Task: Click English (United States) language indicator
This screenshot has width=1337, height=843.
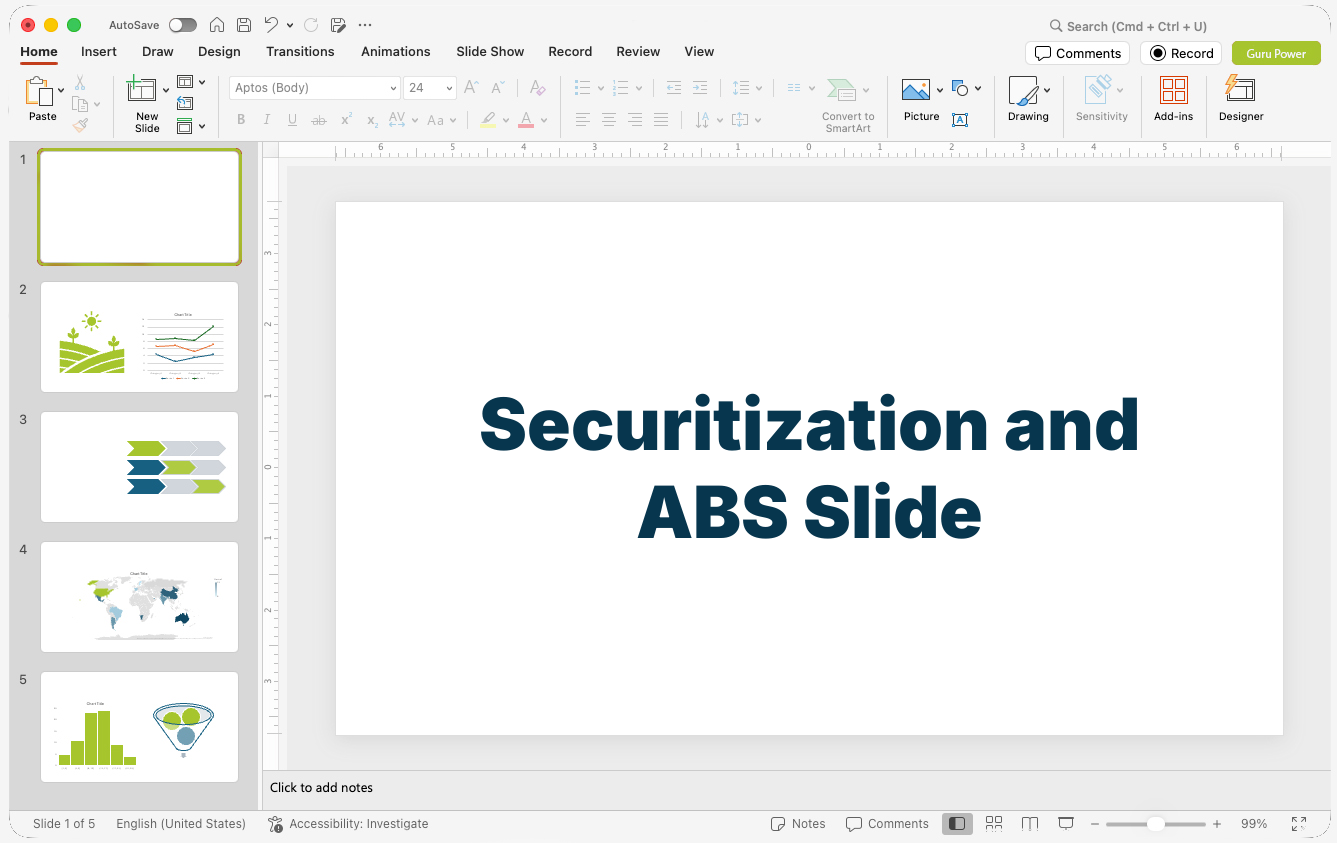Action: [x=181, y=824]
